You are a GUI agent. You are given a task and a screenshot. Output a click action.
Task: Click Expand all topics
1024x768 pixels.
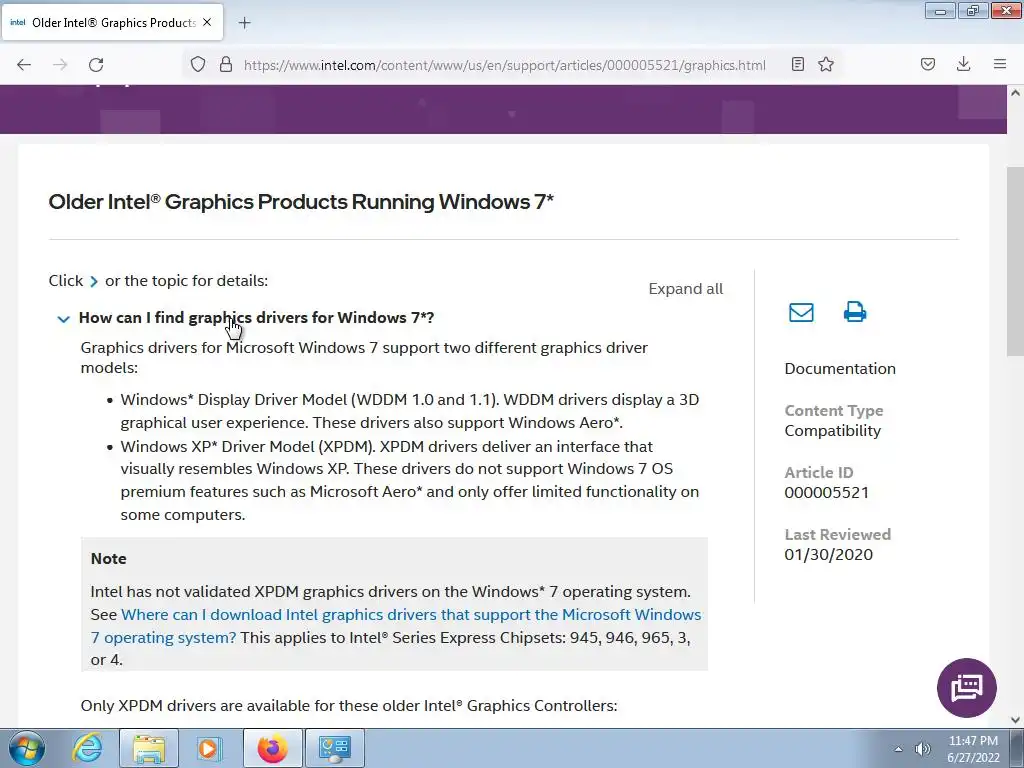point(686,289)
